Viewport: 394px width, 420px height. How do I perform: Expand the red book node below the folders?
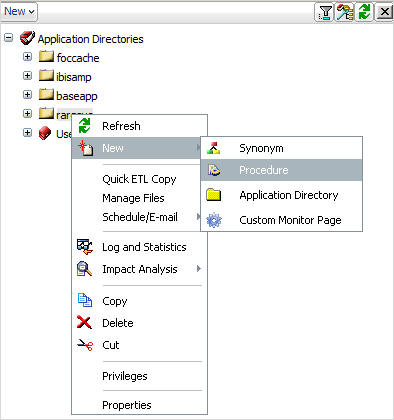click(x=27, y=133)
